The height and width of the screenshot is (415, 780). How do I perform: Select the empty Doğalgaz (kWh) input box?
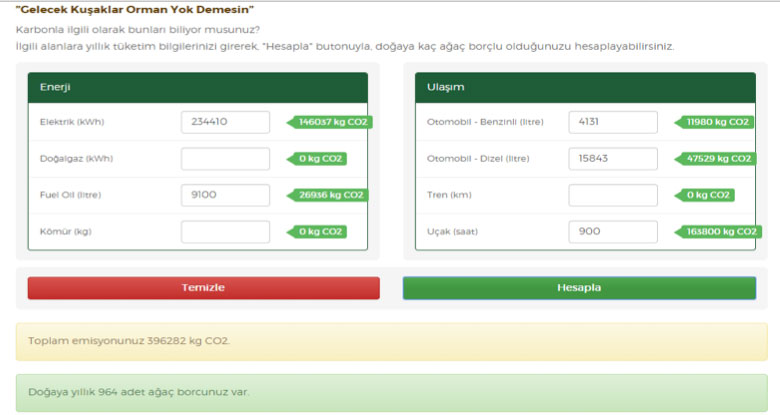[225, 159]
